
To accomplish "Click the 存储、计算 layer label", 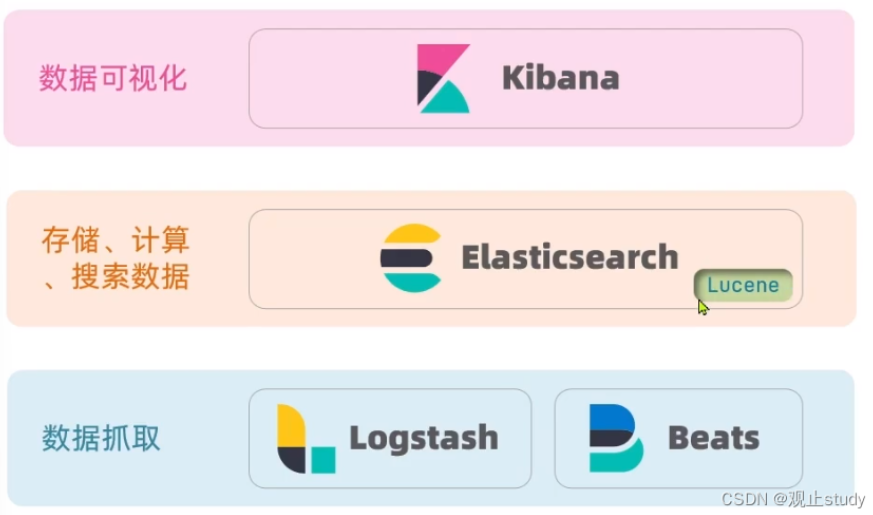I will coord(115,240).
